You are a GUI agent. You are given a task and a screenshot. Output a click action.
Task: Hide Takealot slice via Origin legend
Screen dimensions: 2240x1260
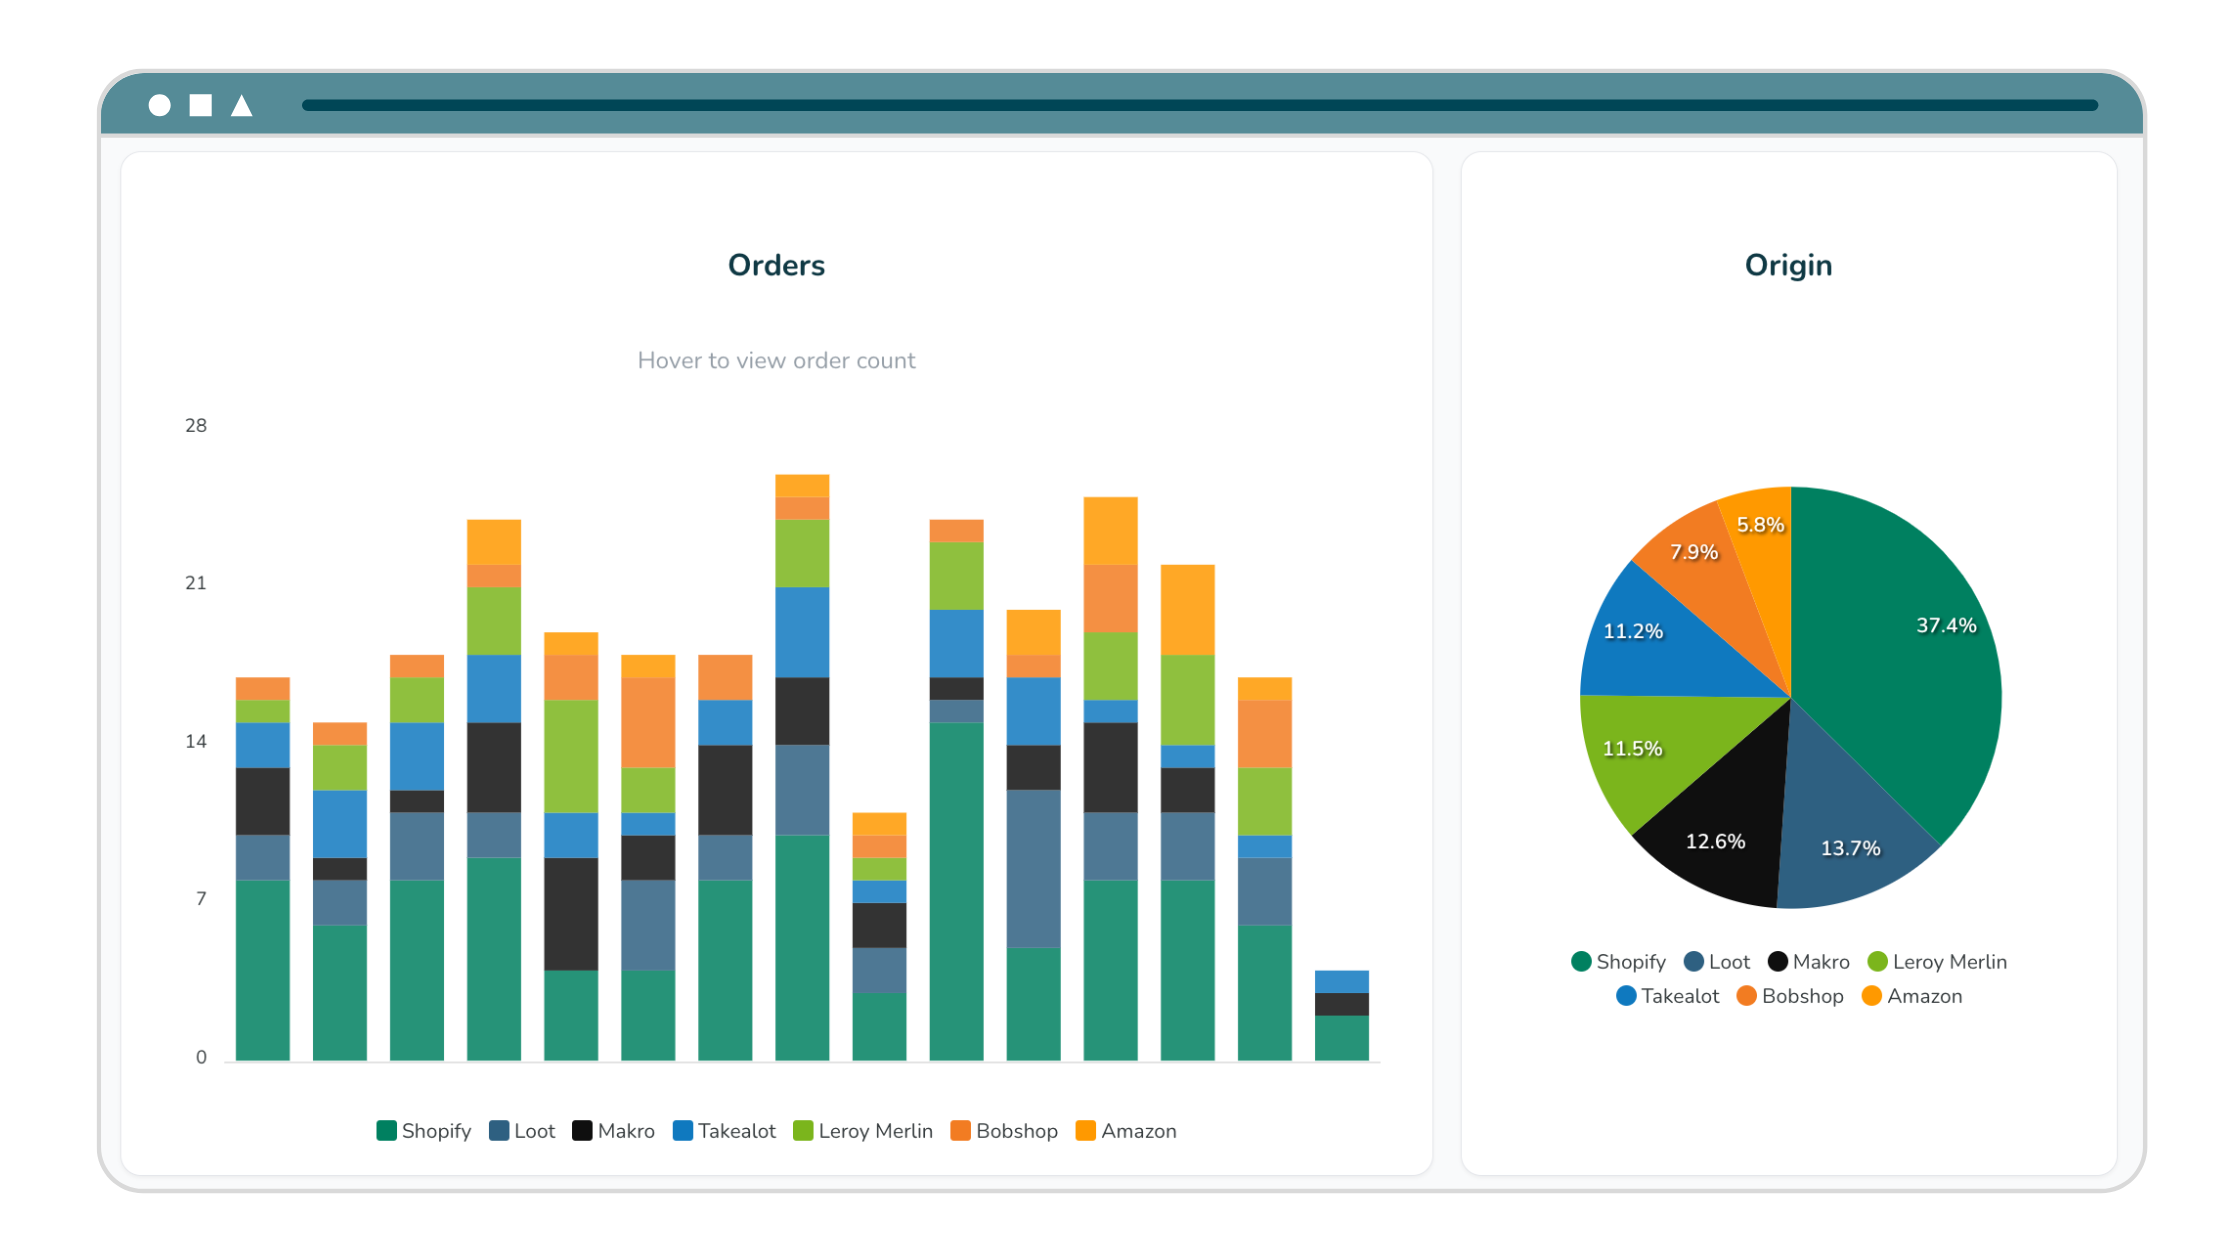click(x=1667, y=996)
